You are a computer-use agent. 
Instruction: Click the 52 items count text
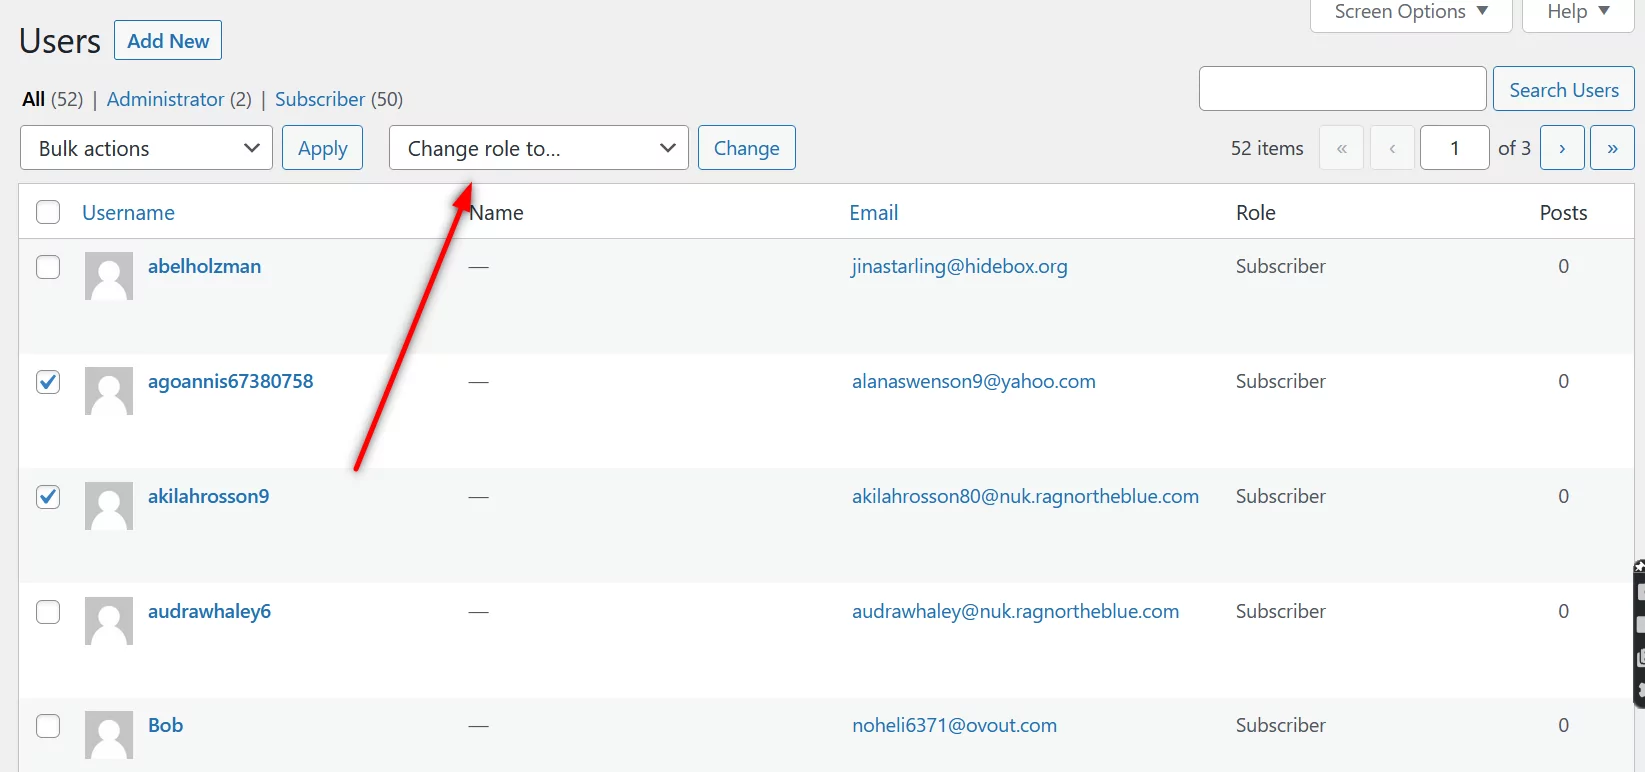pyautogui.click(x=1267, y=148)
